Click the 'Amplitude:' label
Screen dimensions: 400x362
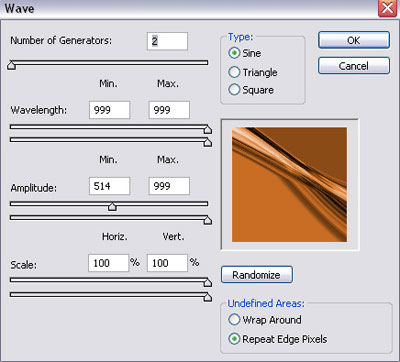click(34, 188)
